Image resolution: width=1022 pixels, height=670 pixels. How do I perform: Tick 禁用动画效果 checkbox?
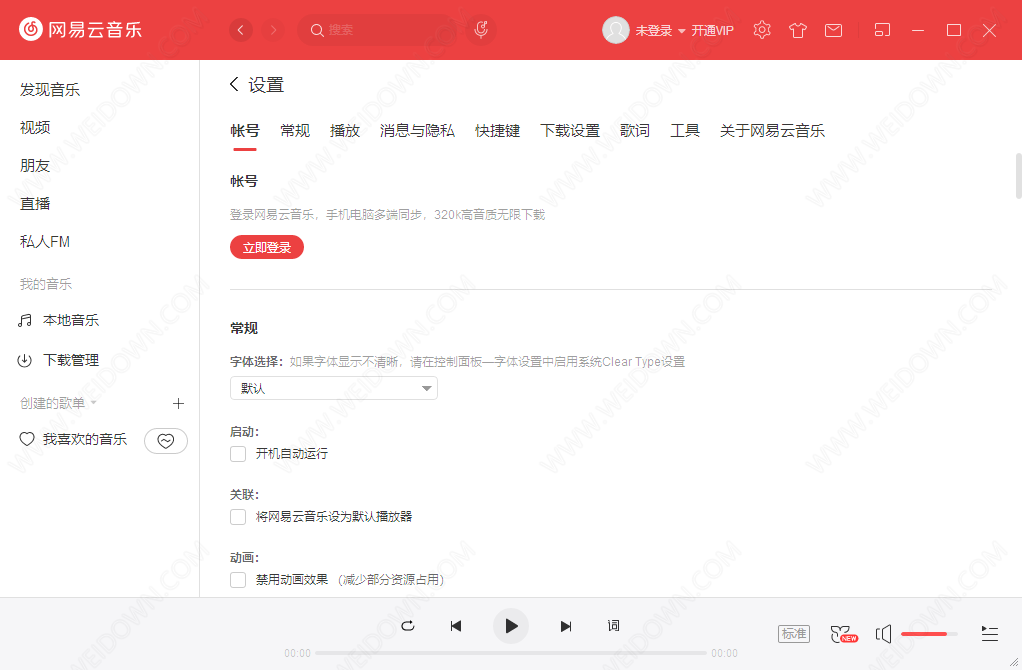[x=238, y=579]
